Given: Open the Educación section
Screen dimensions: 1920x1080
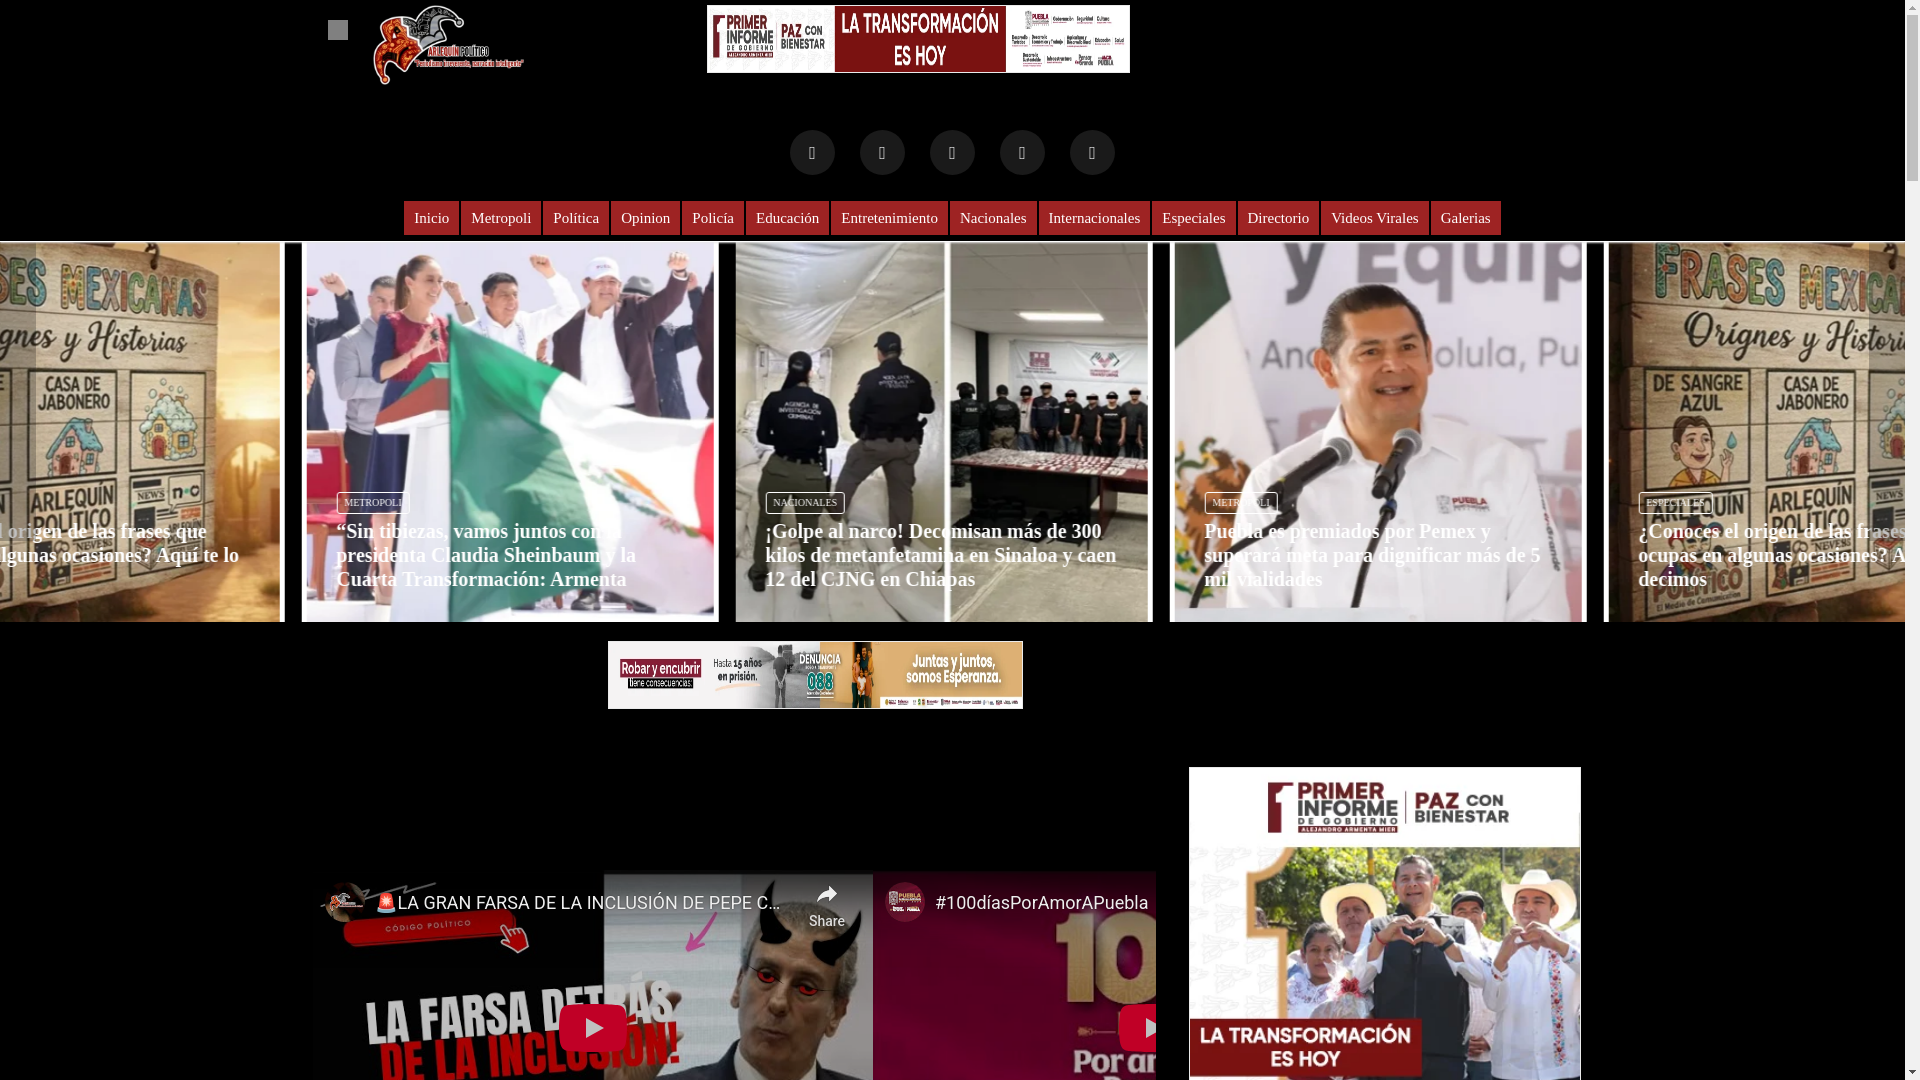Looking at the screenshot, I should click(x=787, y=218).
